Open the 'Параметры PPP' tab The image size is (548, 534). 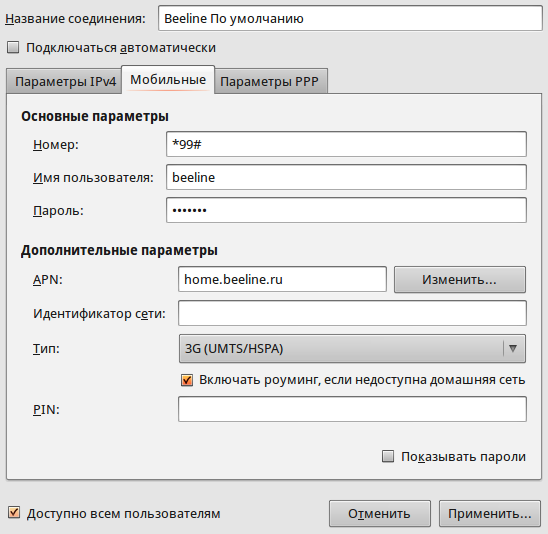pyautogui.click(x=269, y=81)
